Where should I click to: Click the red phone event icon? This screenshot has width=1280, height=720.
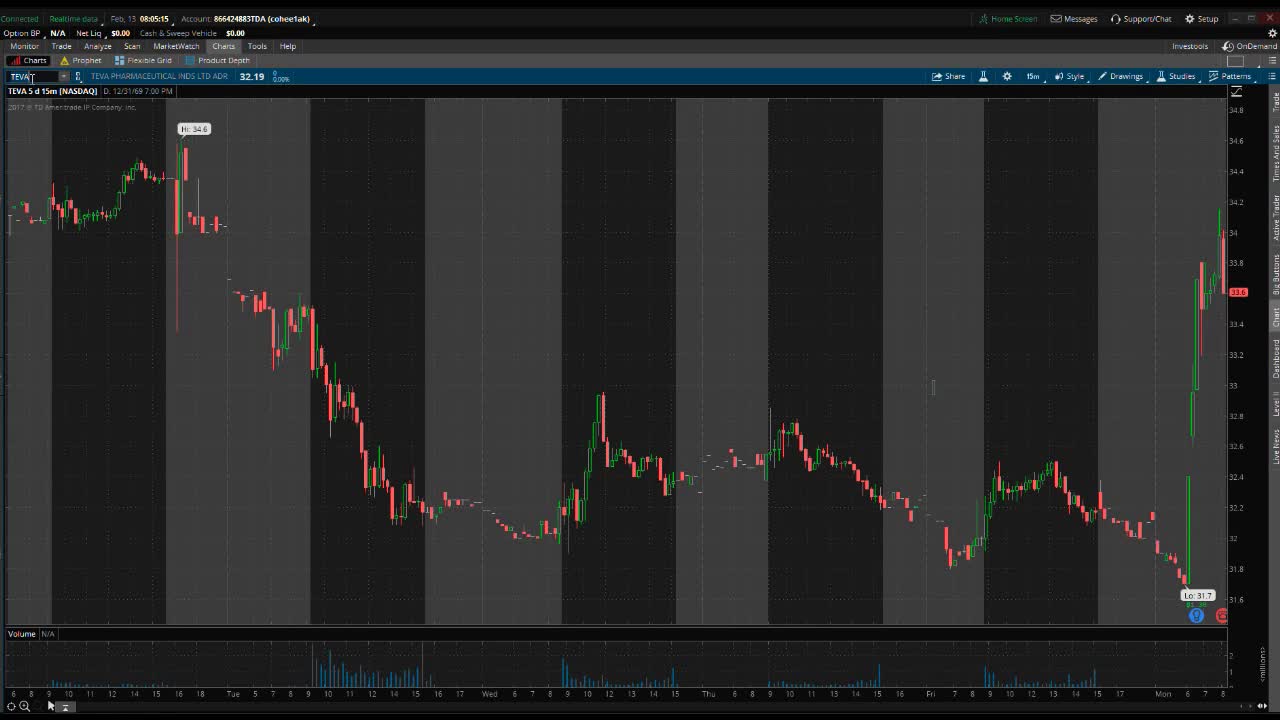coord(1221,615)
